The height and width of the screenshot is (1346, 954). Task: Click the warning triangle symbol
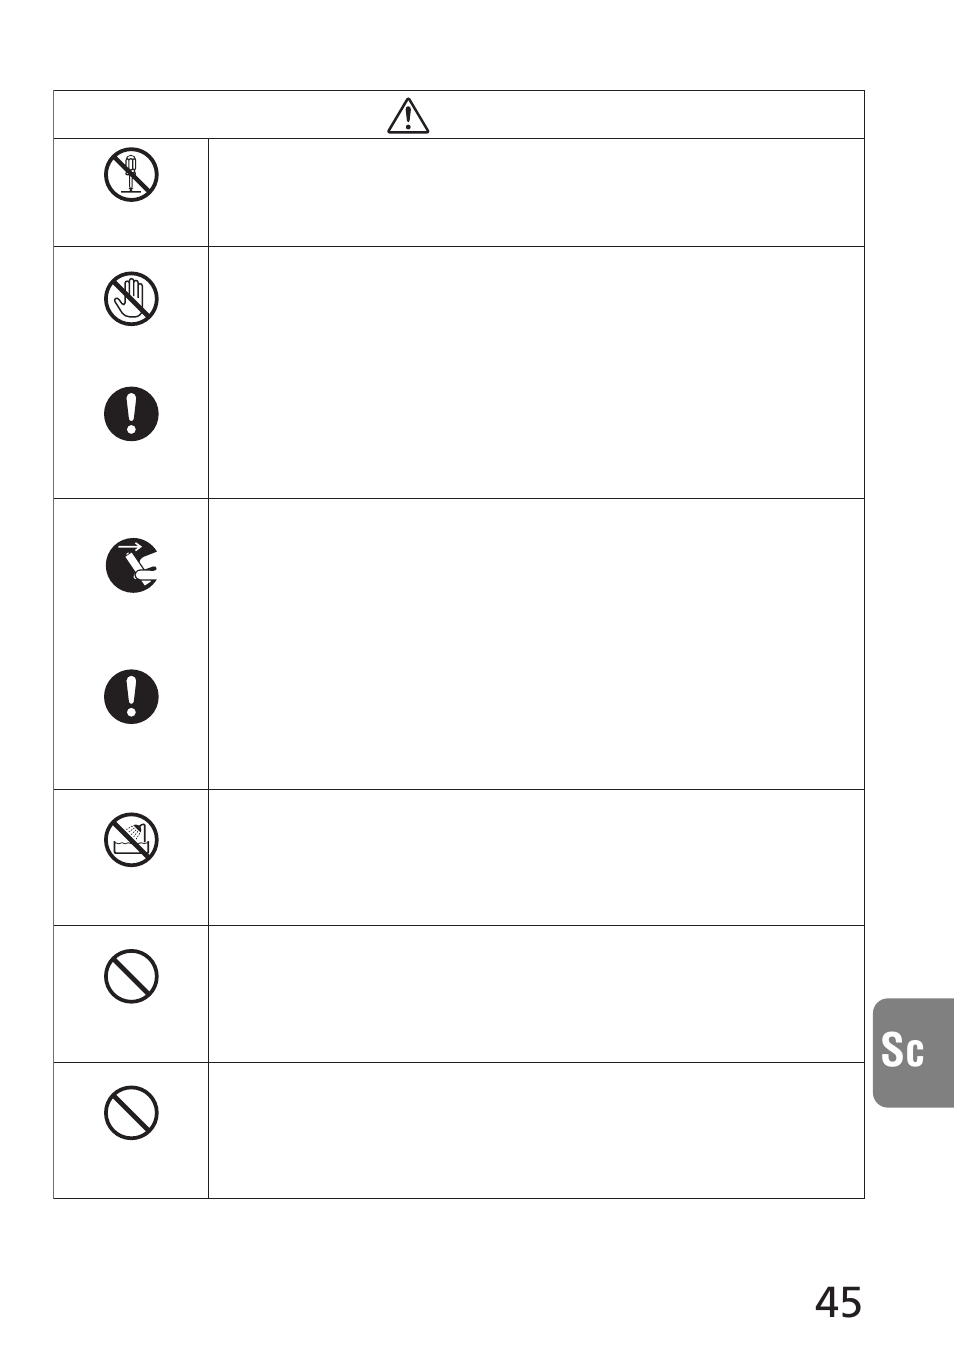pyautogui.click(x=408, y=116)
